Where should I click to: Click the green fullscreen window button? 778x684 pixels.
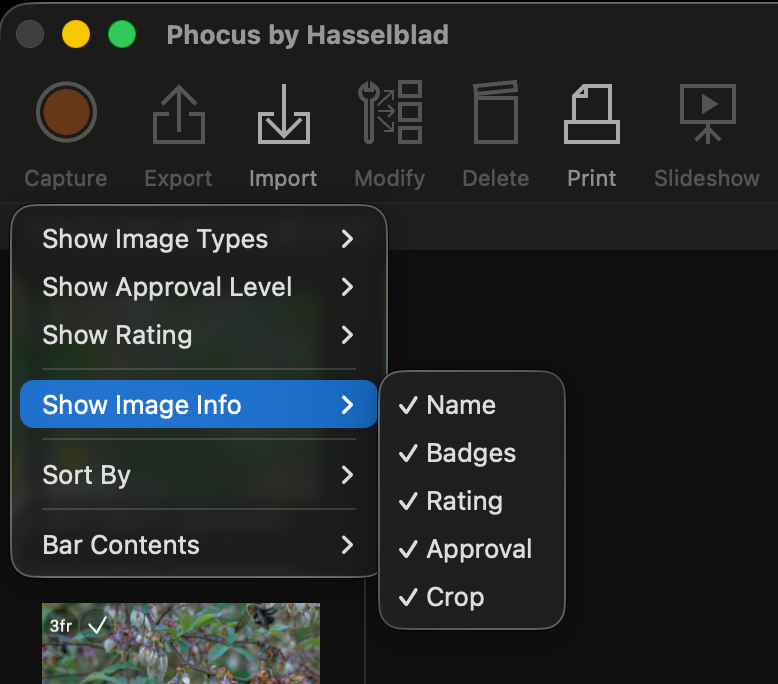tap(122, 34)
